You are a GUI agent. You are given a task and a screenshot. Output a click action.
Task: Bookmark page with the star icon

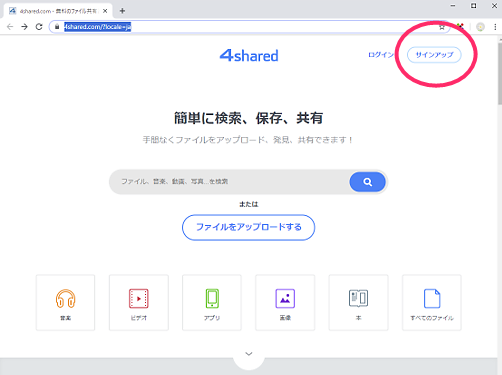pyautogui.click(x=442, y=27)
